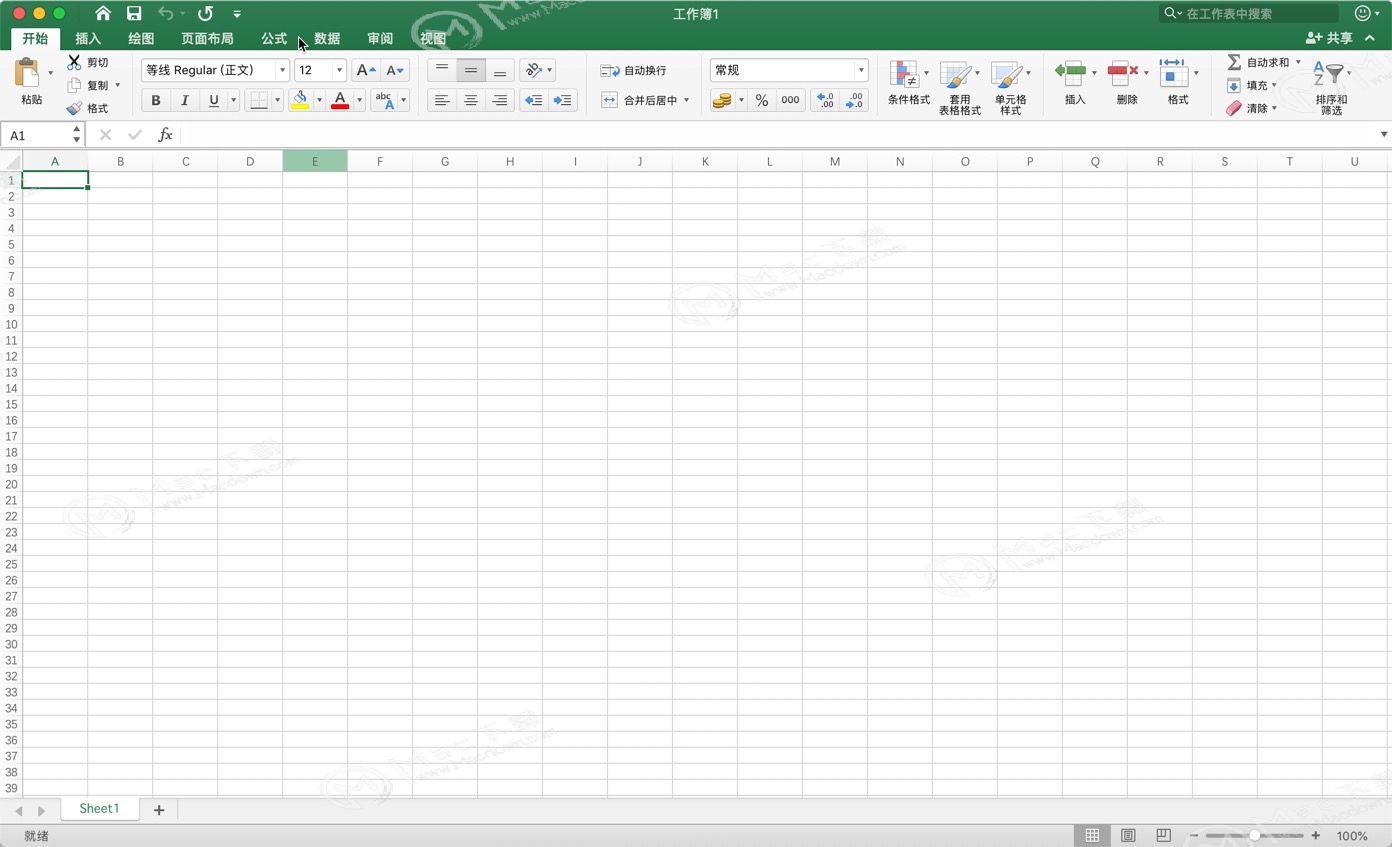
Task: Switch to Normal grid view in status bar
Action: click(x=1092, y=835)
